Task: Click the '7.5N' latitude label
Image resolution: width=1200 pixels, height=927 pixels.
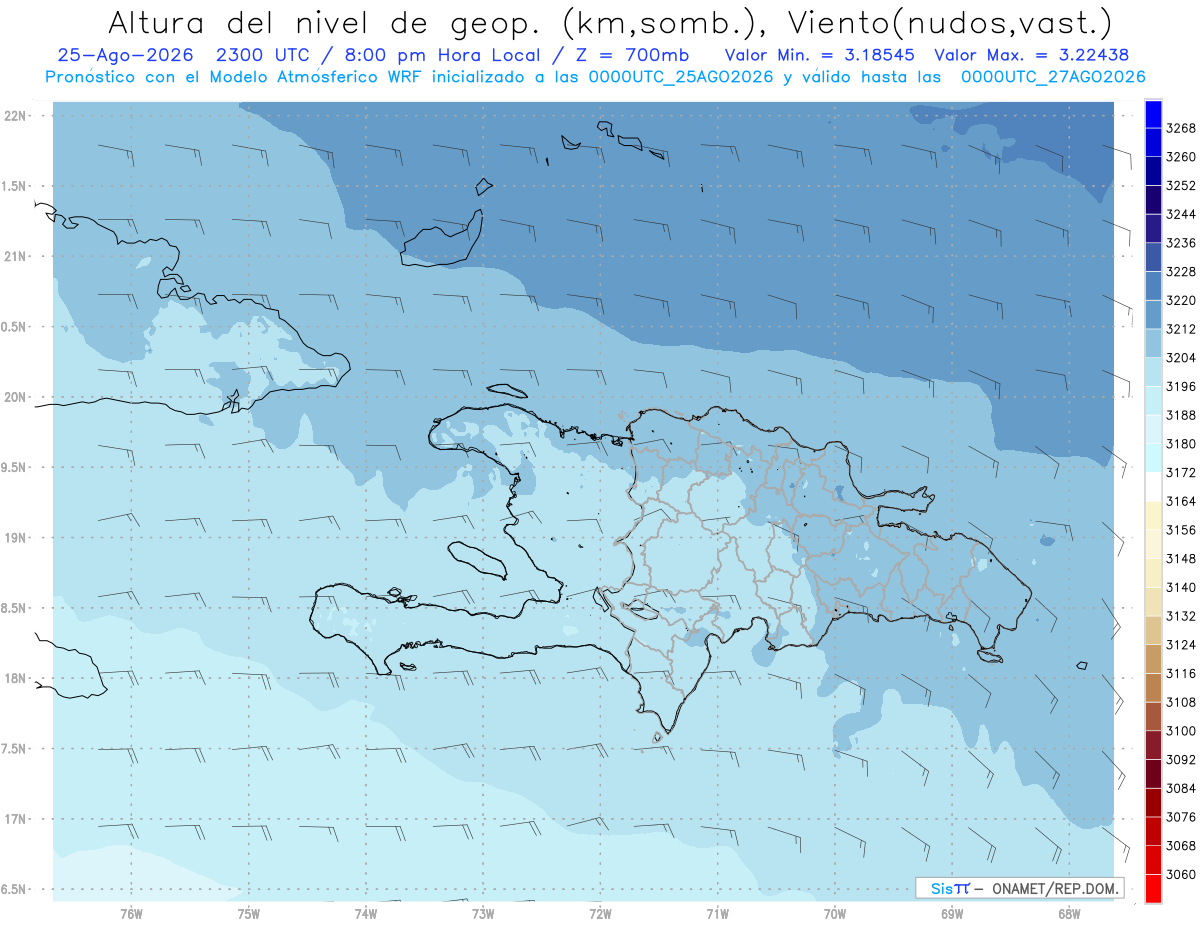Action: pyautogui.click(x=14, y=749)
